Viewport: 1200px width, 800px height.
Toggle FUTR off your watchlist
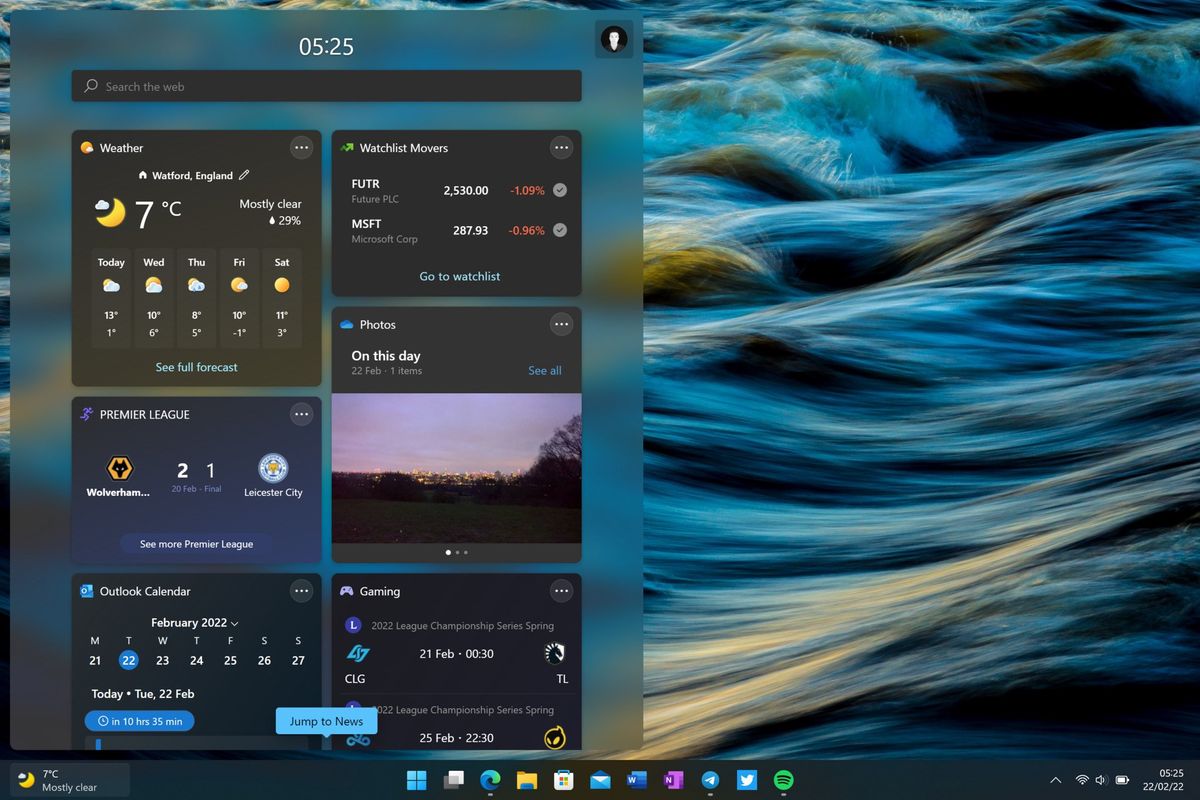[x=560, y=189]
